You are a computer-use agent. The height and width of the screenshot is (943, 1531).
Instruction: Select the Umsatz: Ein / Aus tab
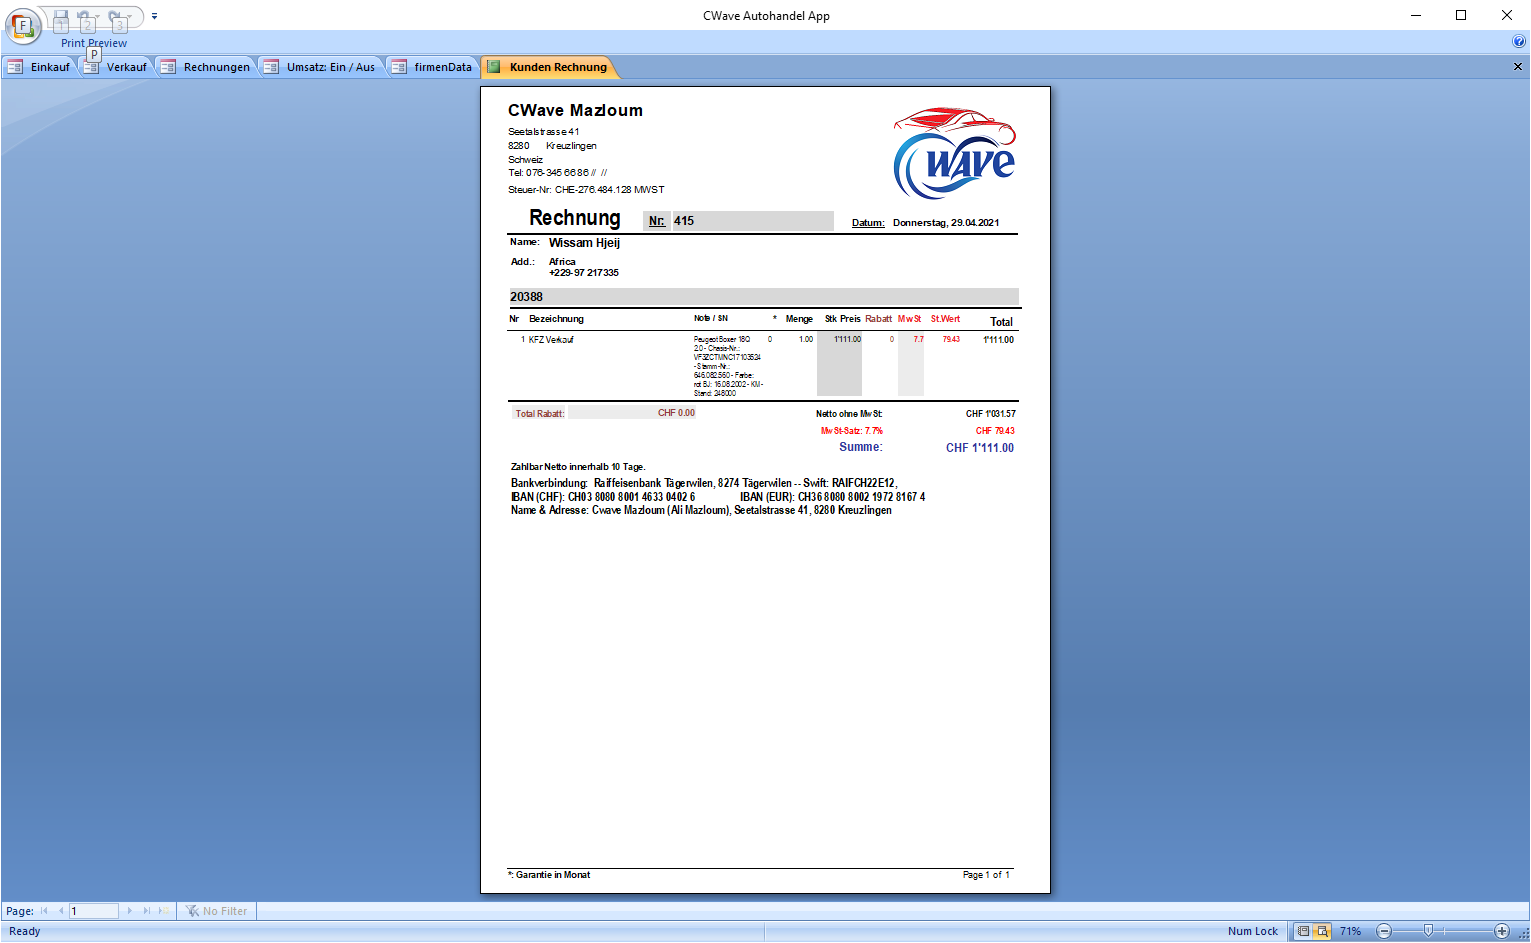tap(321, 67)
